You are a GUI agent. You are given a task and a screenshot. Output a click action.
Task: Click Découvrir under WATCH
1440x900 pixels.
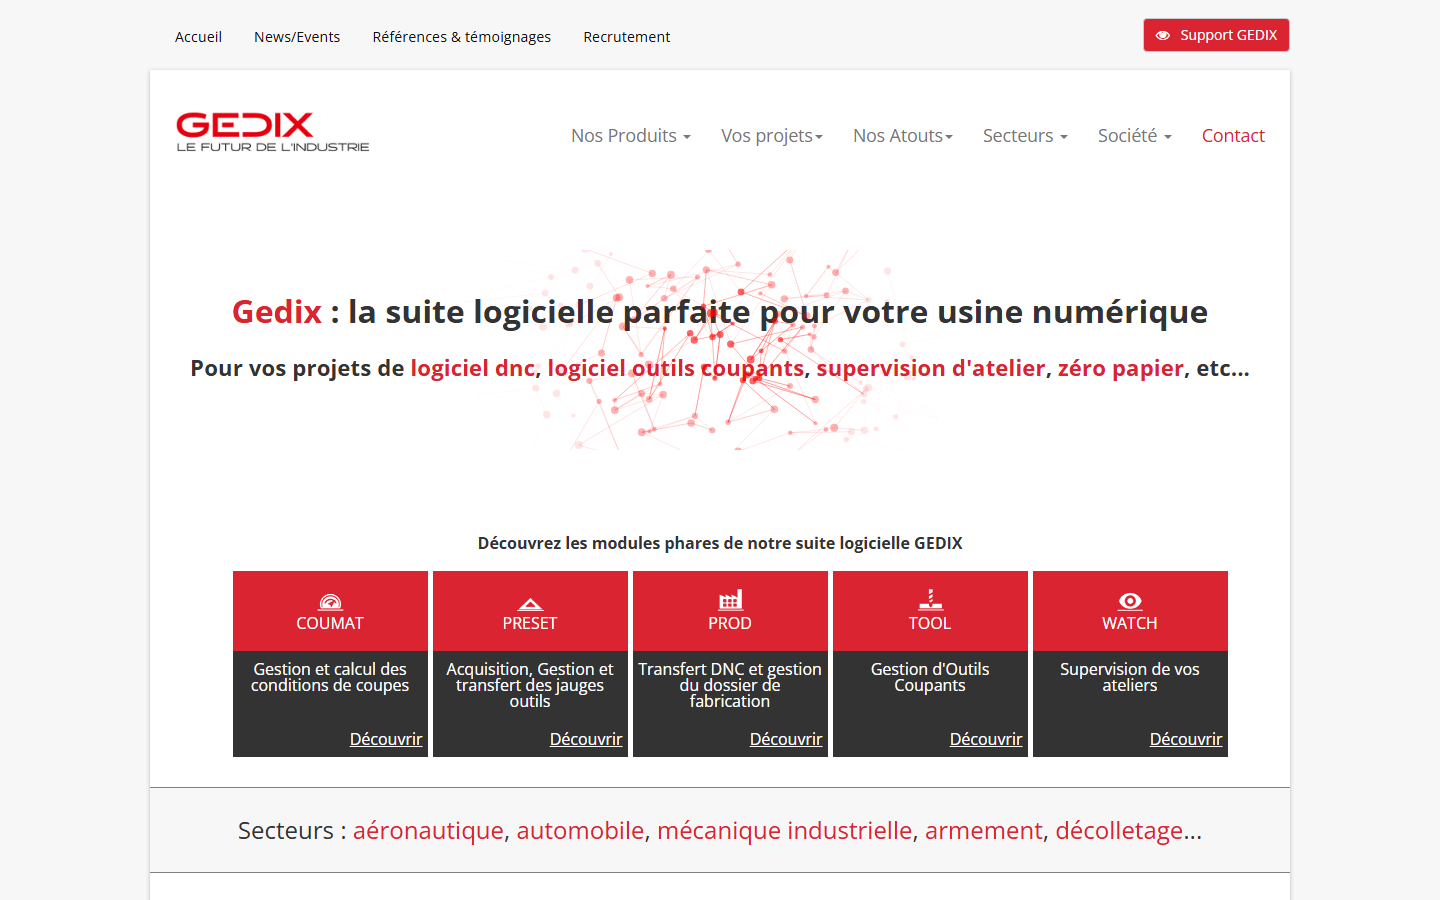pos(1186,739)
